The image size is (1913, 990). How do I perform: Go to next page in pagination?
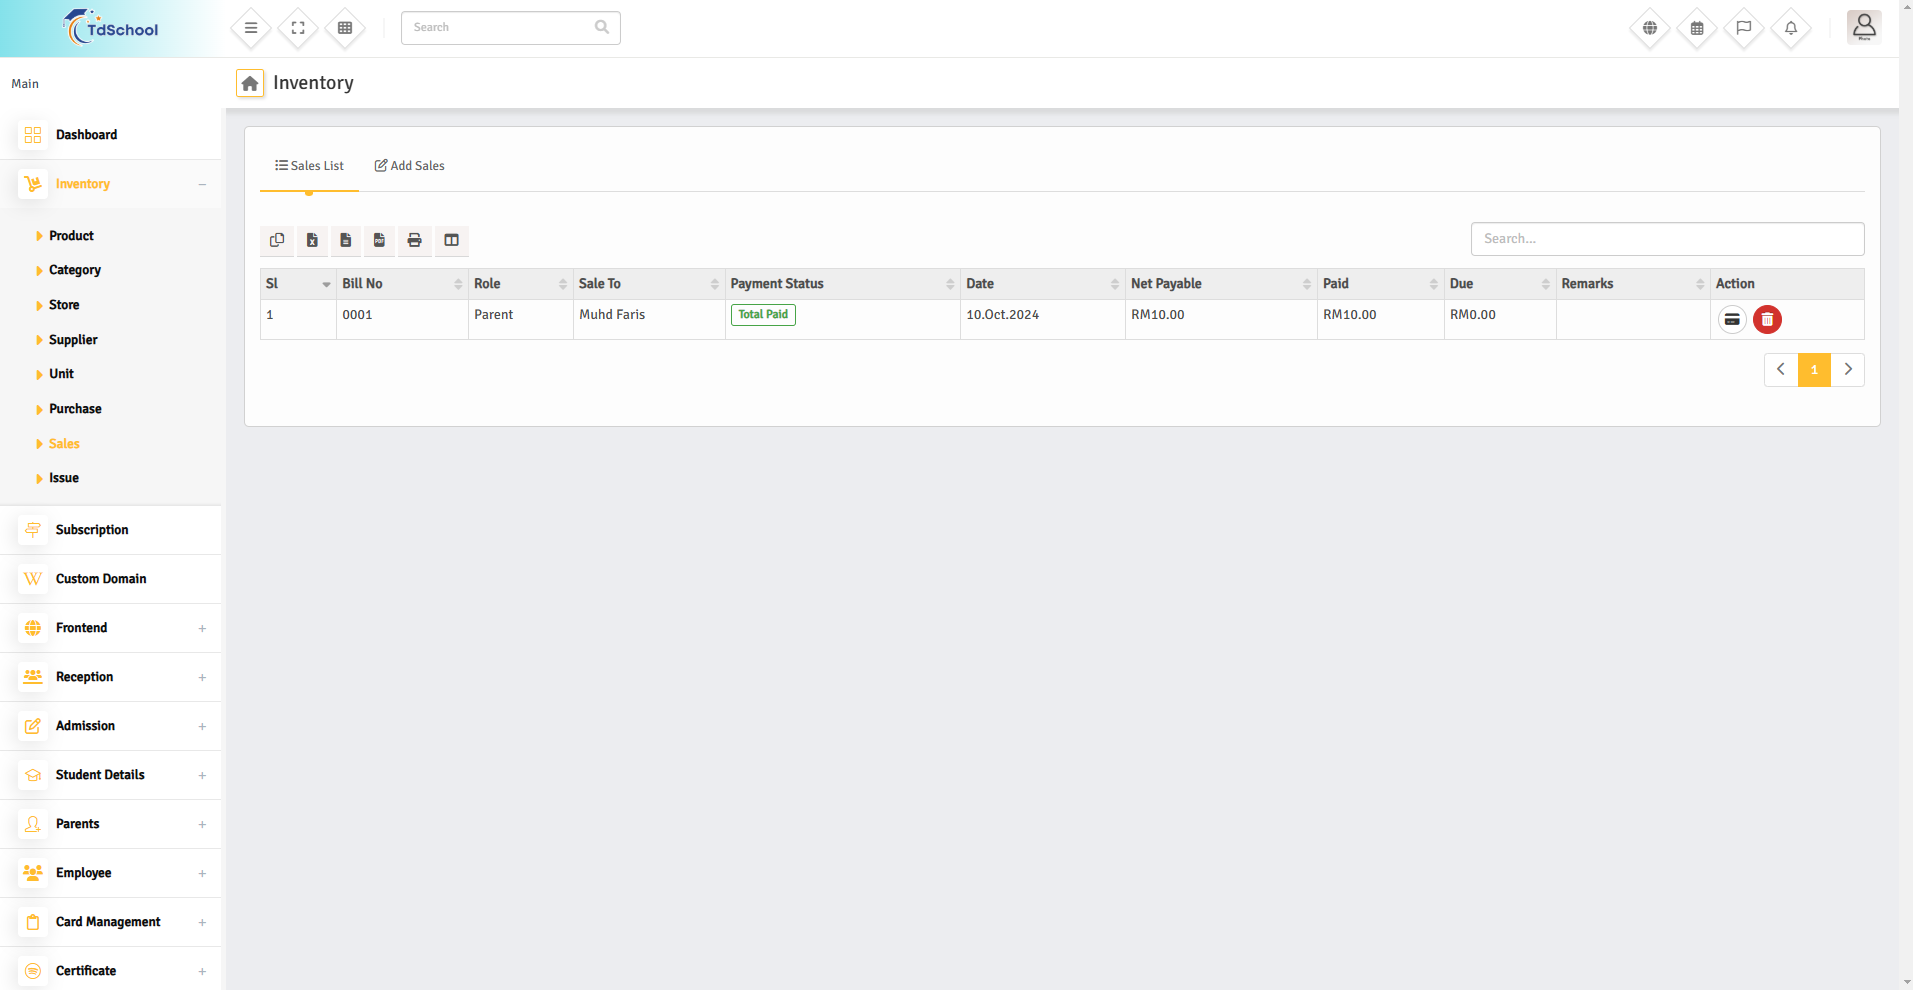(x=1847, y=370)
